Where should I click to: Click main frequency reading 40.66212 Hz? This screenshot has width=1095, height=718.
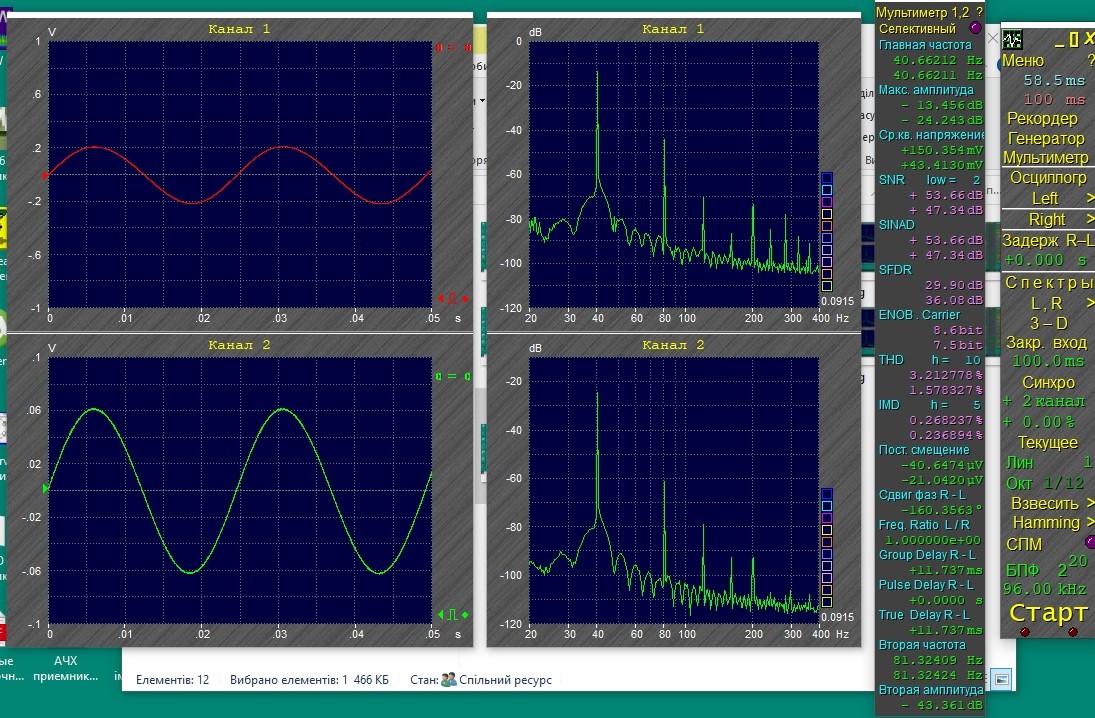pos(938,60)
